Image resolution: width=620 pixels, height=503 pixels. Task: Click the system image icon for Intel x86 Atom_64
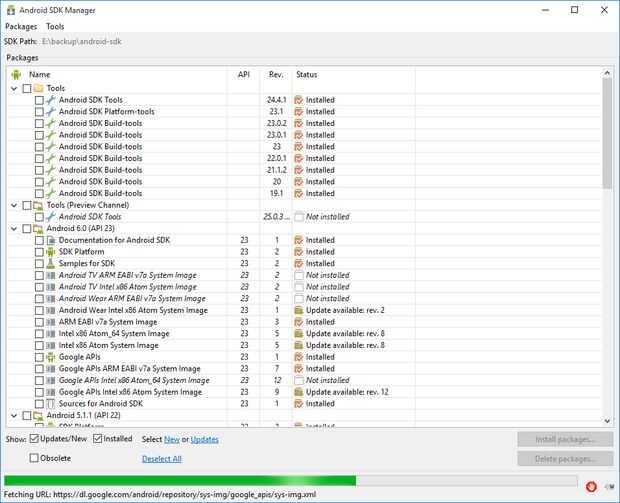[x=51, y=334]
